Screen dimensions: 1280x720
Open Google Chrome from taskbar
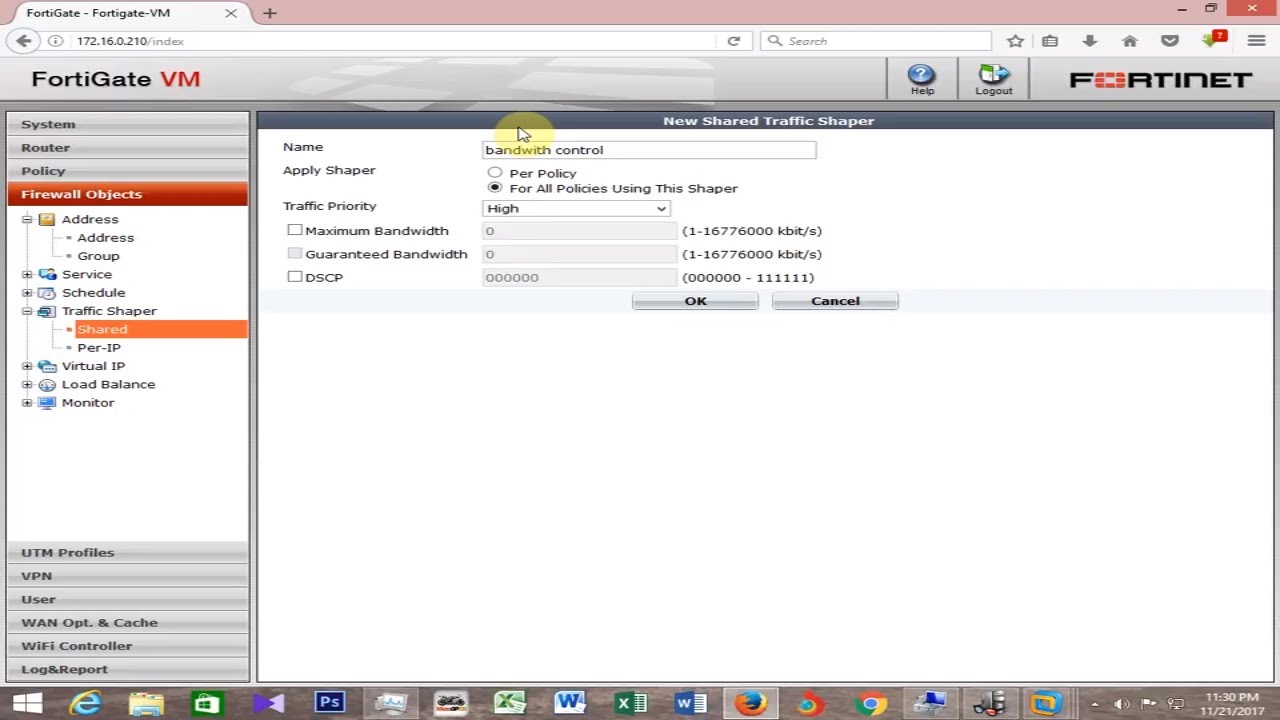[871, 703]
